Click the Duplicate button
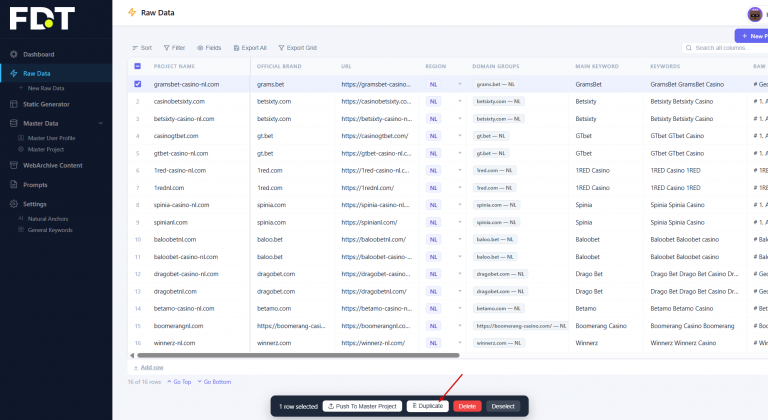The width and height of the screenshot is (768, 420). (428, 406)
